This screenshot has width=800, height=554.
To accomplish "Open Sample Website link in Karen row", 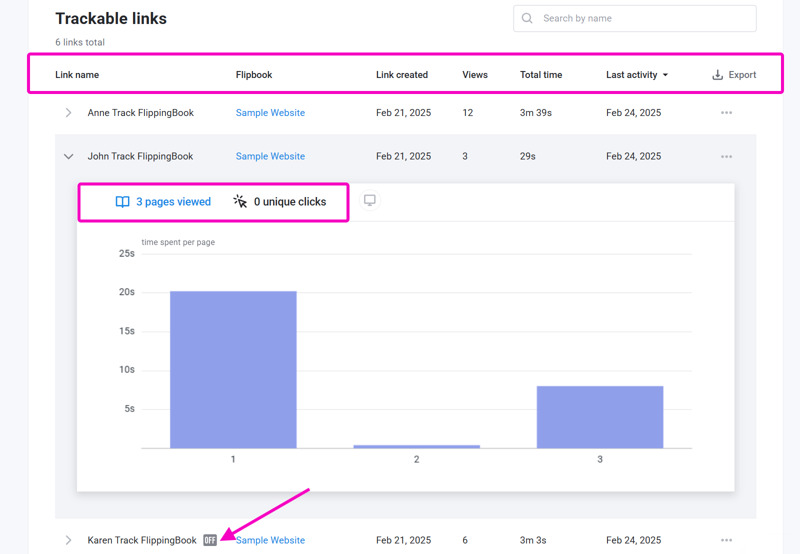I will pos(270,540).
